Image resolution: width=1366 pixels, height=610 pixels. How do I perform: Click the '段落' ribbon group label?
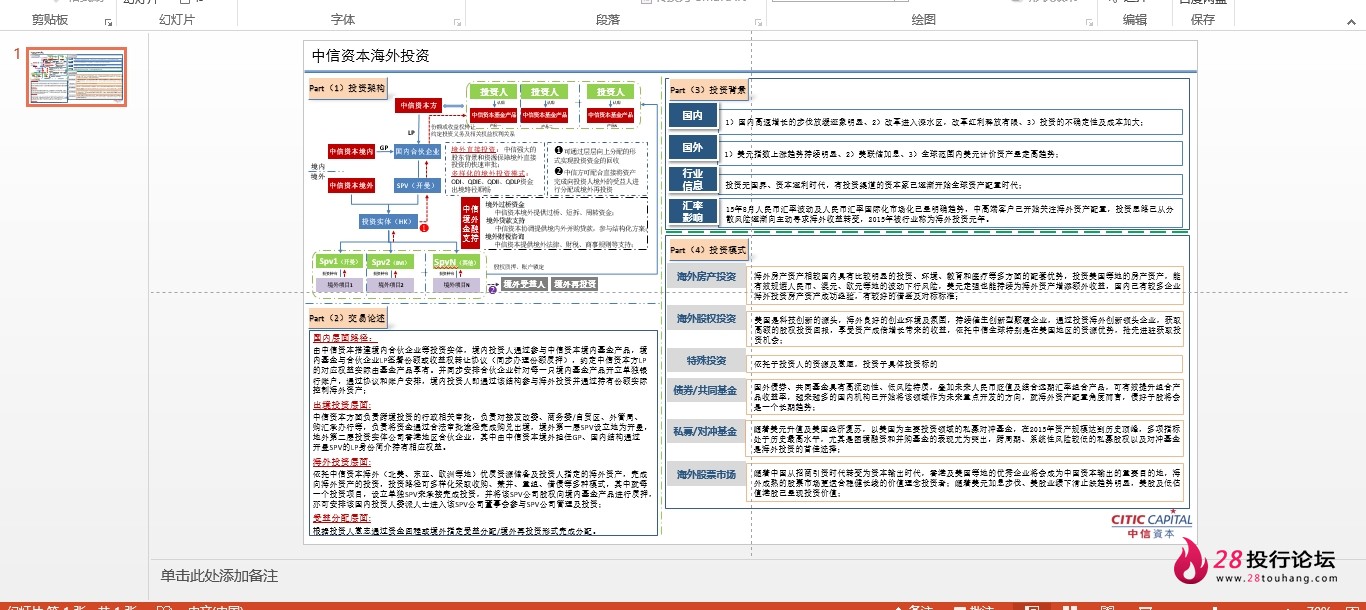click(608, 20)
